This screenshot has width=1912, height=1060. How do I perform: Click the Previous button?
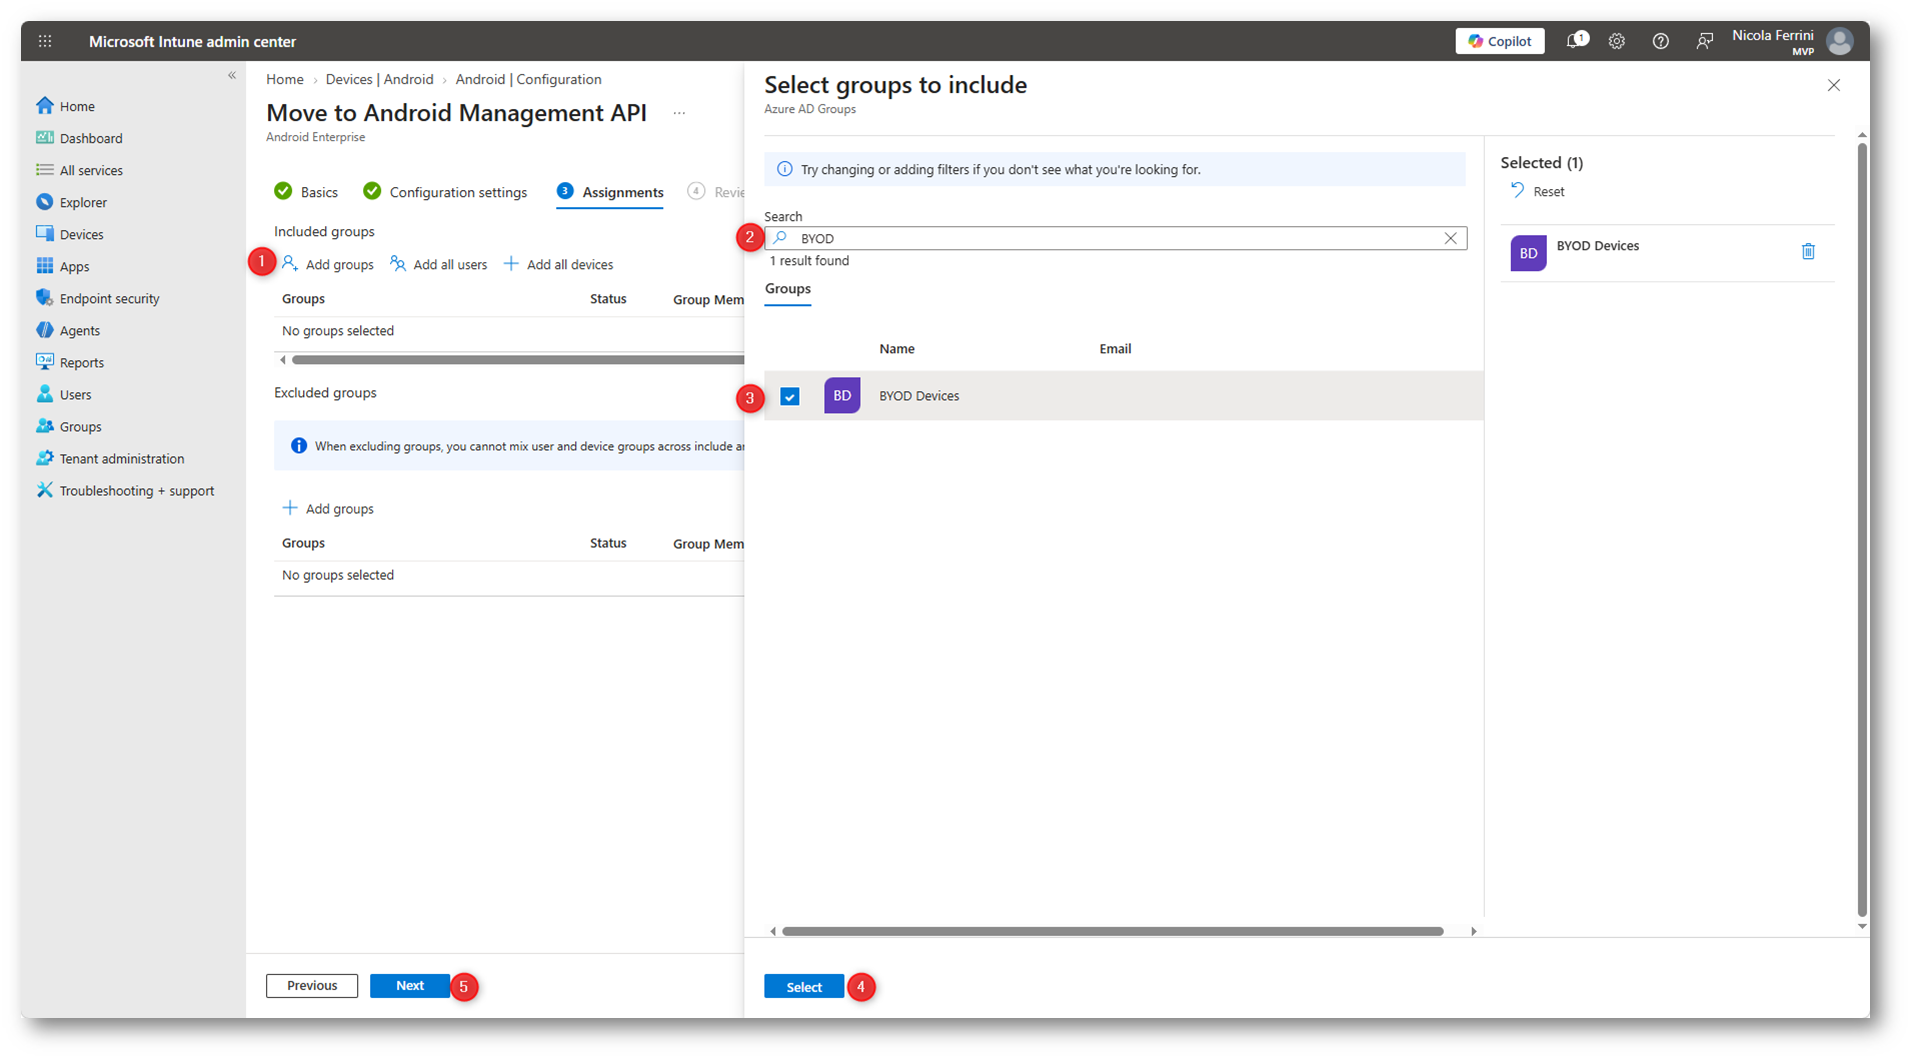[312, 986]
